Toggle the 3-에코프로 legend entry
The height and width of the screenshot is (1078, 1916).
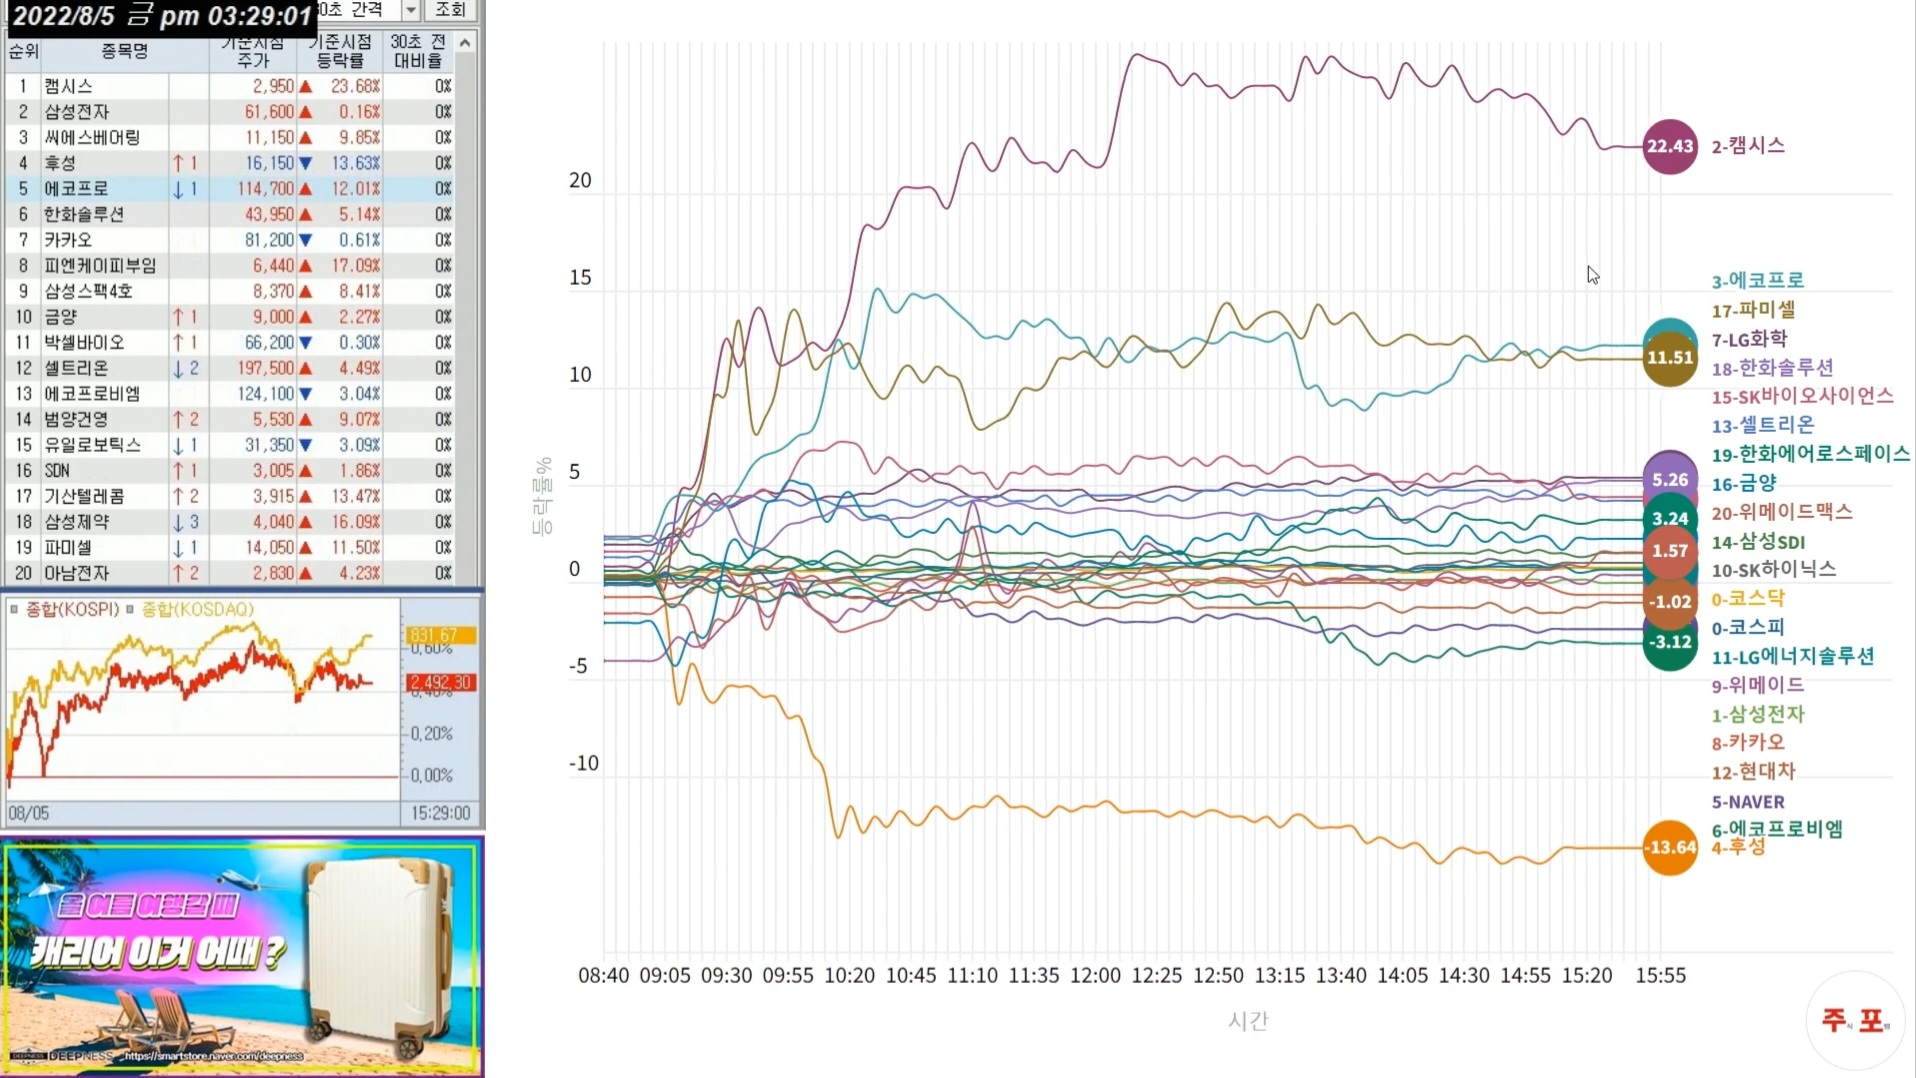pos(1758,281)
